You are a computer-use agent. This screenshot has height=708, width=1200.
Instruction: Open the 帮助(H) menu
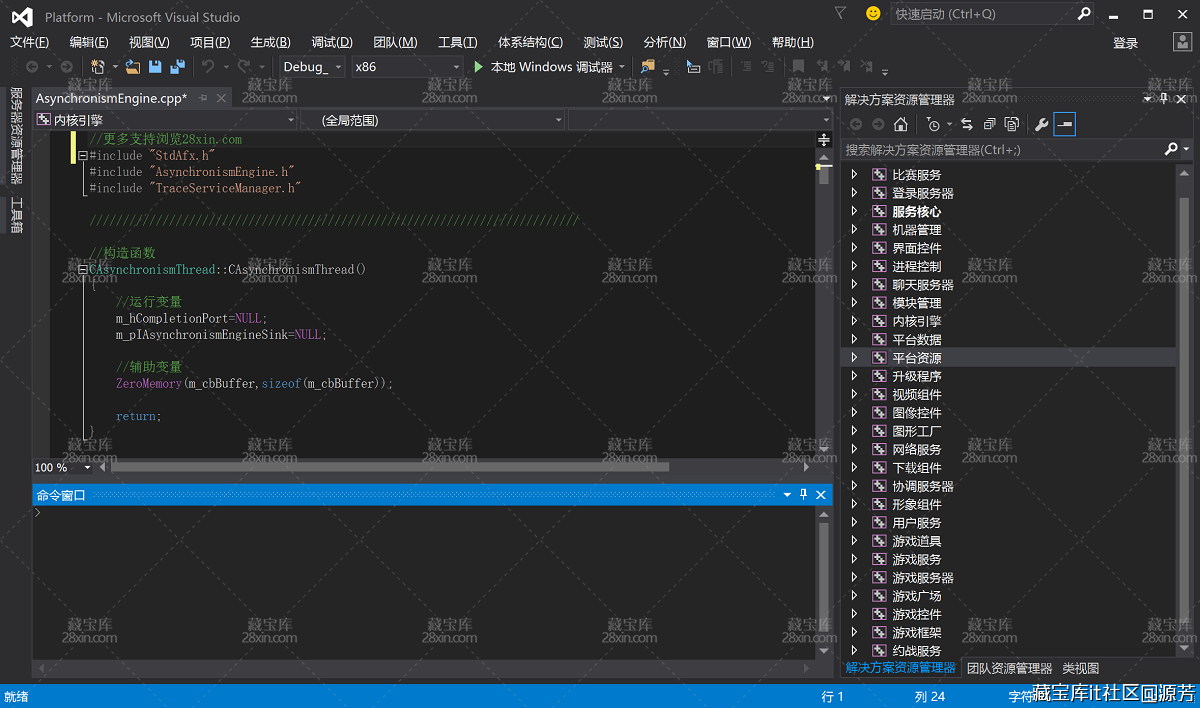click(x=793, y=42)
